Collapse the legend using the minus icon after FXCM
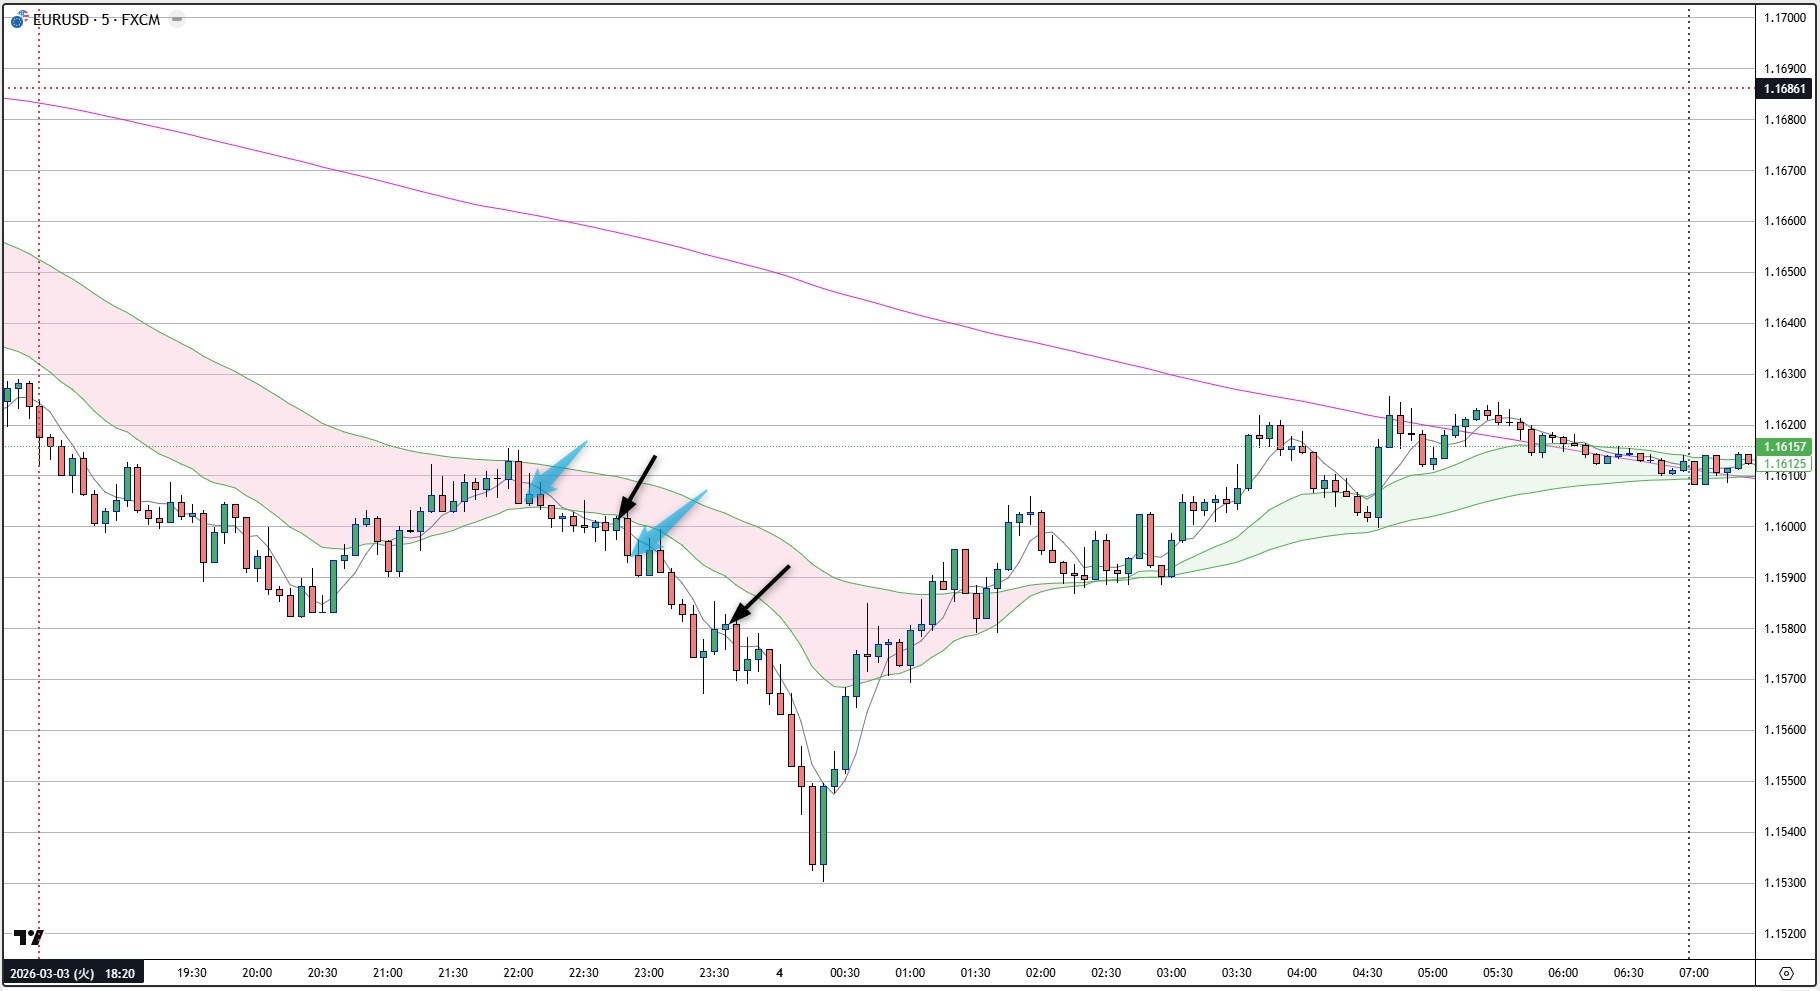The height and width of the screenshot is (991, 1820). [x=176, y=16]
